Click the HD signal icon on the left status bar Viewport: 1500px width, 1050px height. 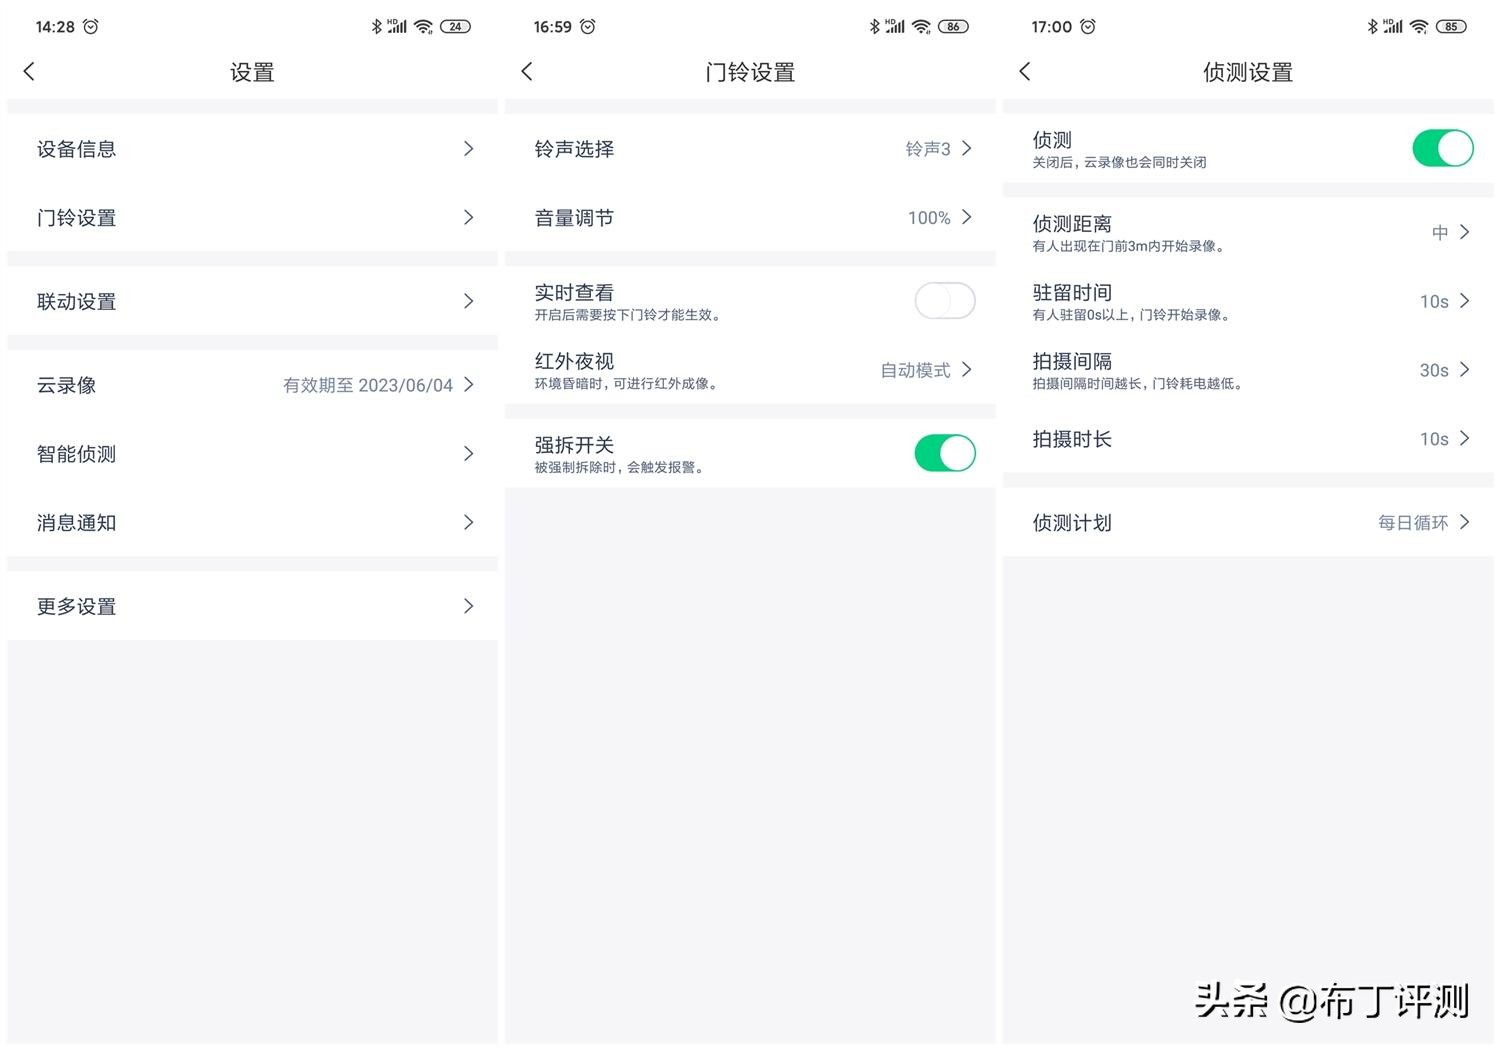click(x=396, y=26)
